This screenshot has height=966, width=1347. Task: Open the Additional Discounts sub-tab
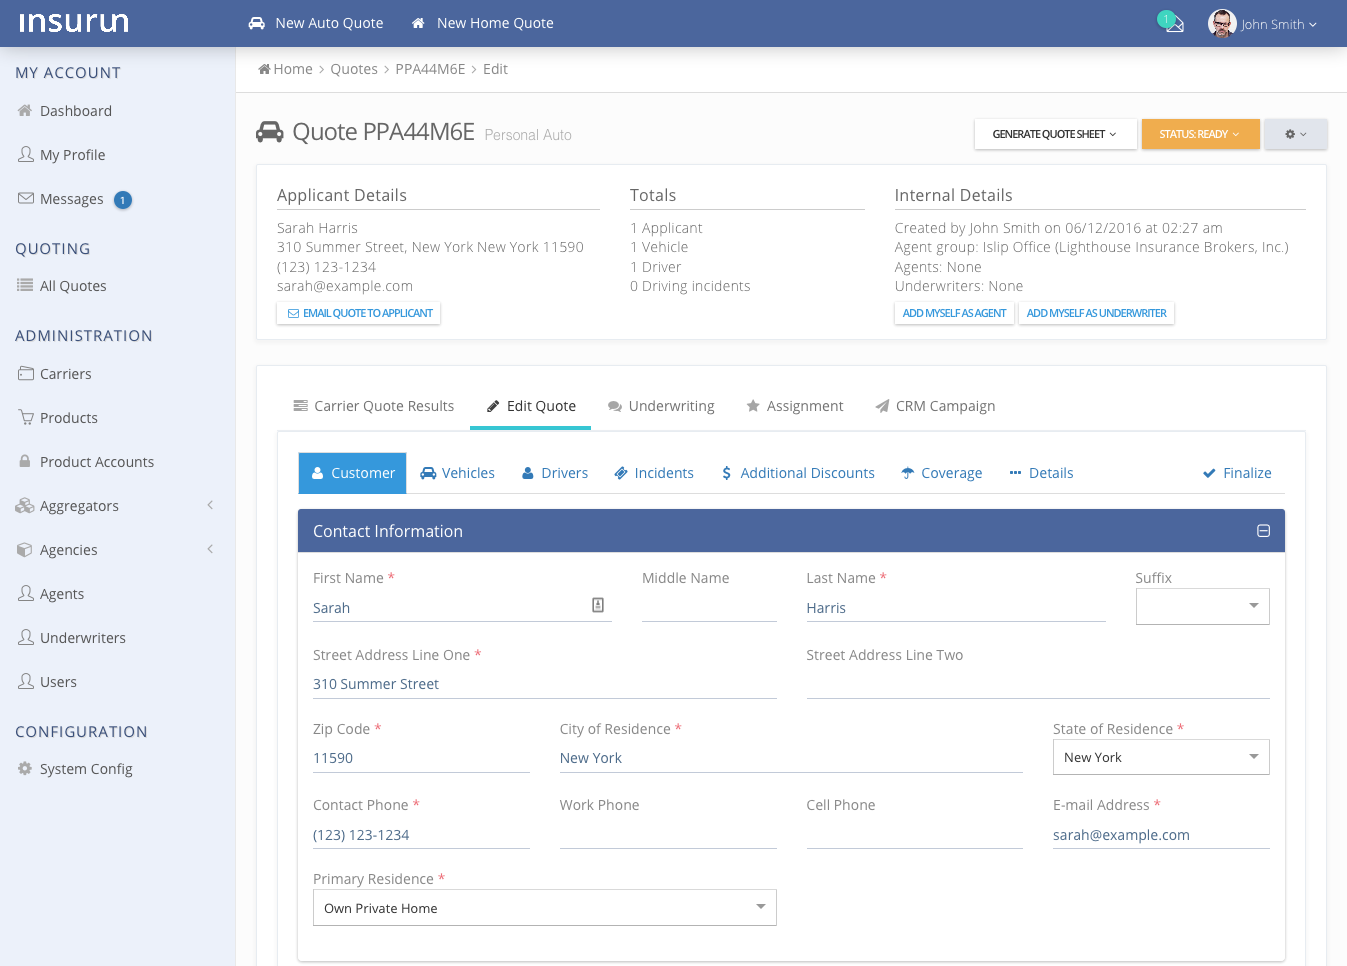click(798, 473)
